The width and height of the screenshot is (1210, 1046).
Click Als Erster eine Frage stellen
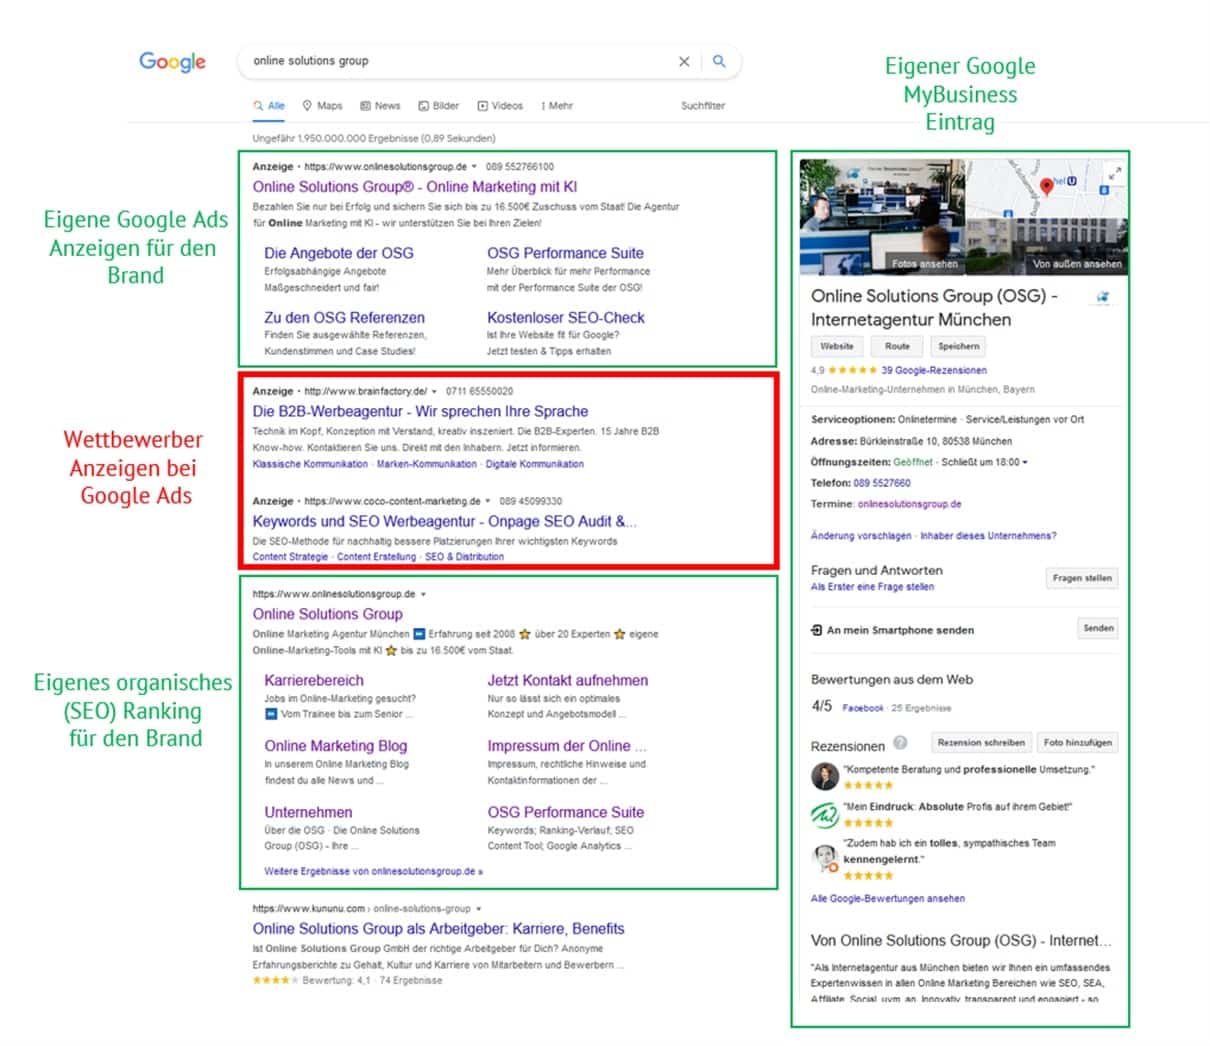pyautogui.click(x=872, y=587)
